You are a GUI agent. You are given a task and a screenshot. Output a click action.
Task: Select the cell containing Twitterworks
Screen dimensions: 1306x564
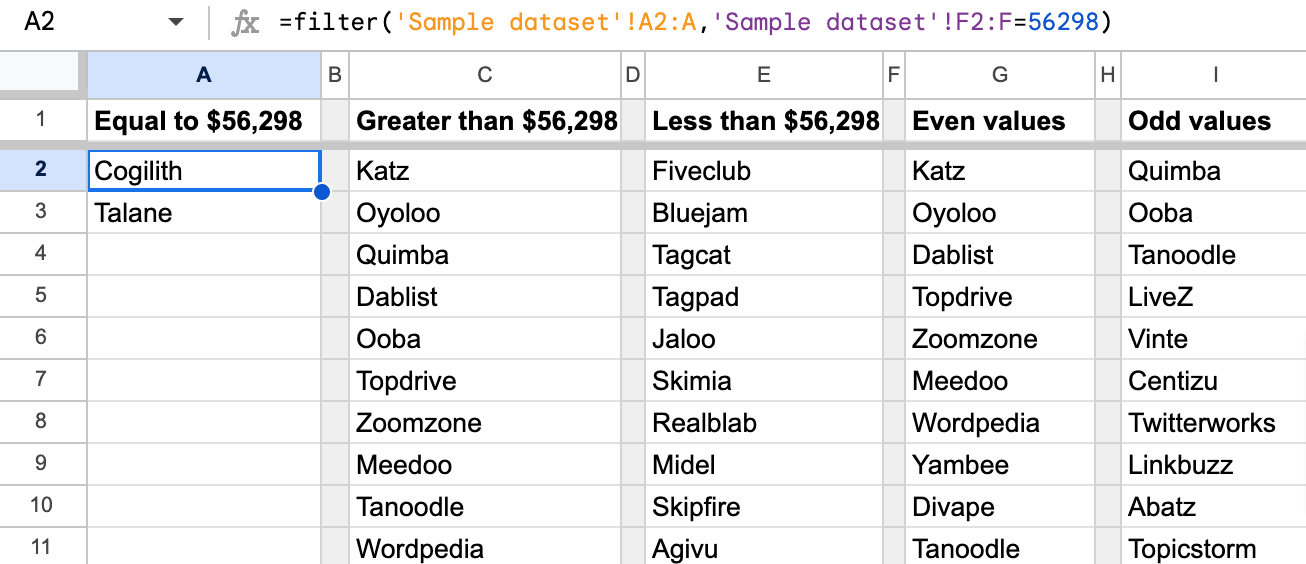[1215, 422]
